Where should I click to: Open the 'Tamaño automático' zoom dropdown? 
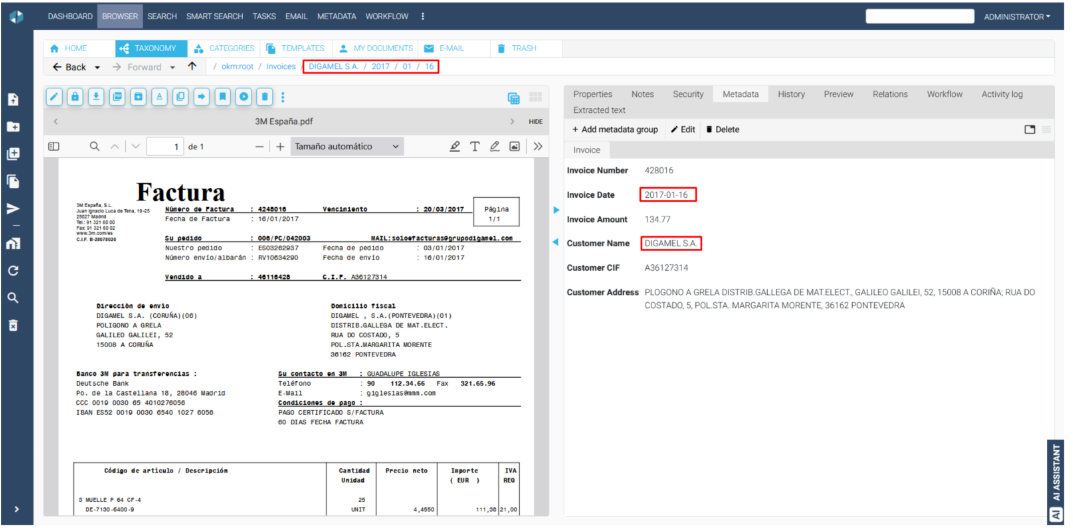coord(347,147)
